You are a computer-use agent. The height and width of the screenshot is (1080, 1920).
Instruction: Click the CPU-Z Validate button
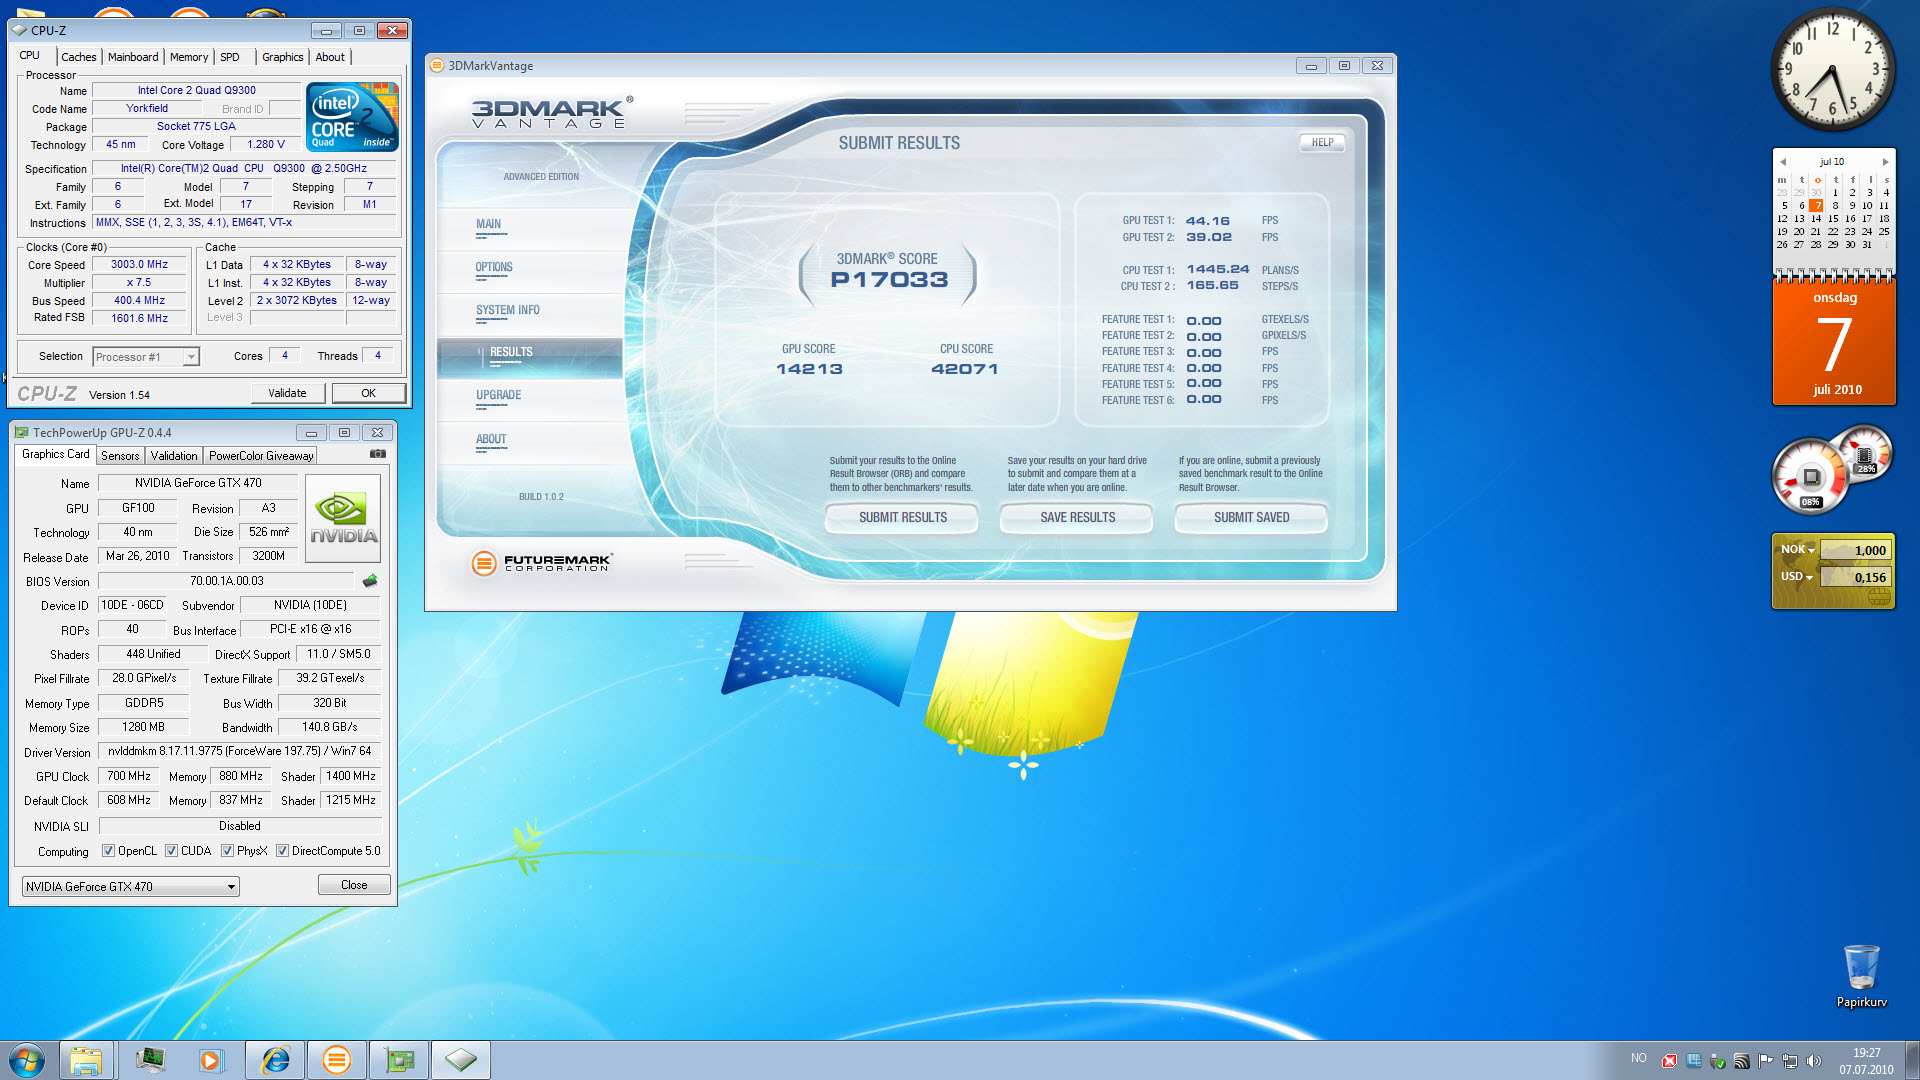tap(288, 393)
